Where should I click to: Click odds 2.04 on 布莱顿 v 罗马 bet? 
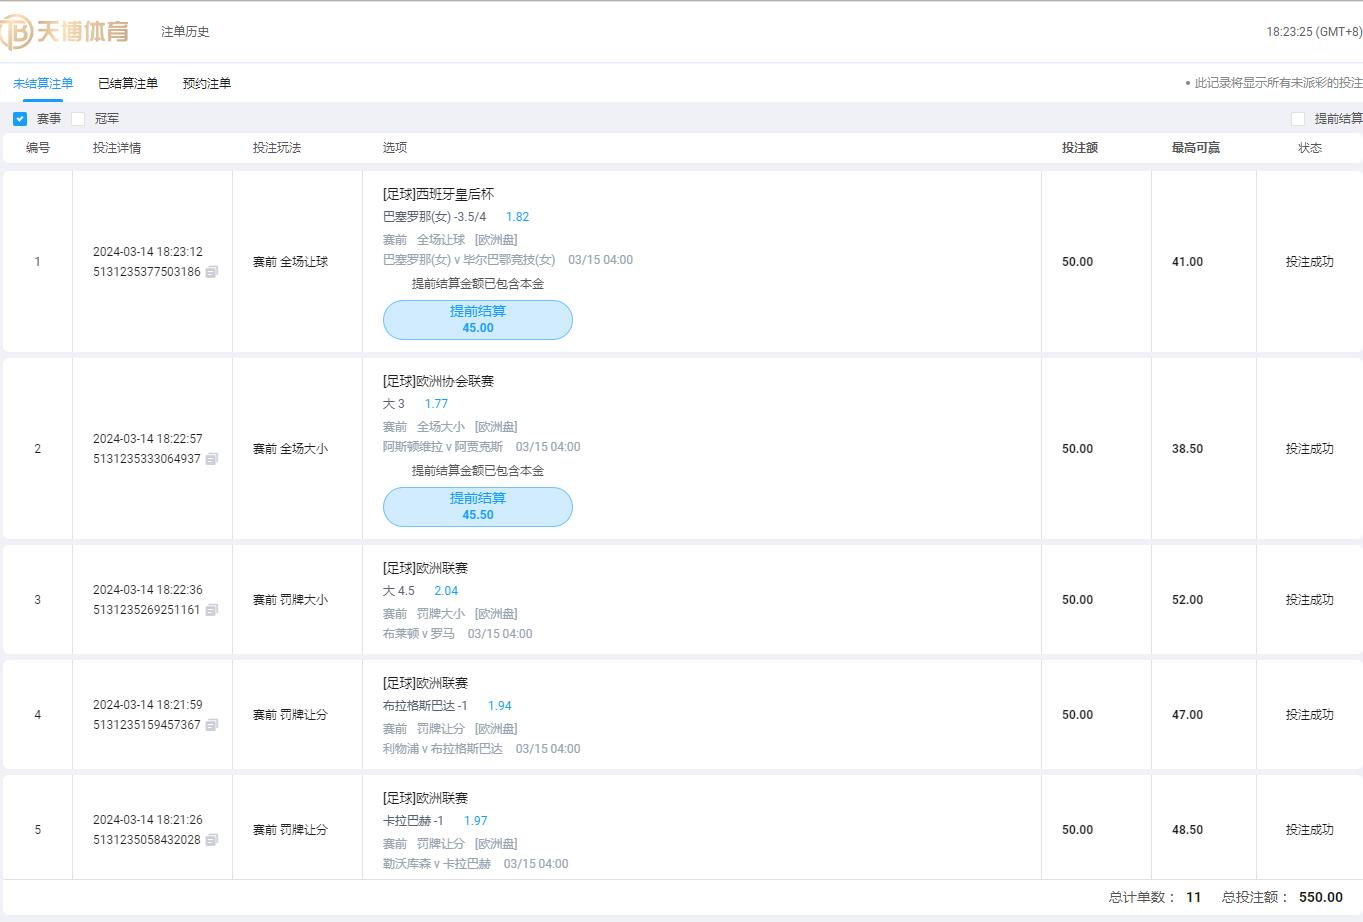[446, 591]
